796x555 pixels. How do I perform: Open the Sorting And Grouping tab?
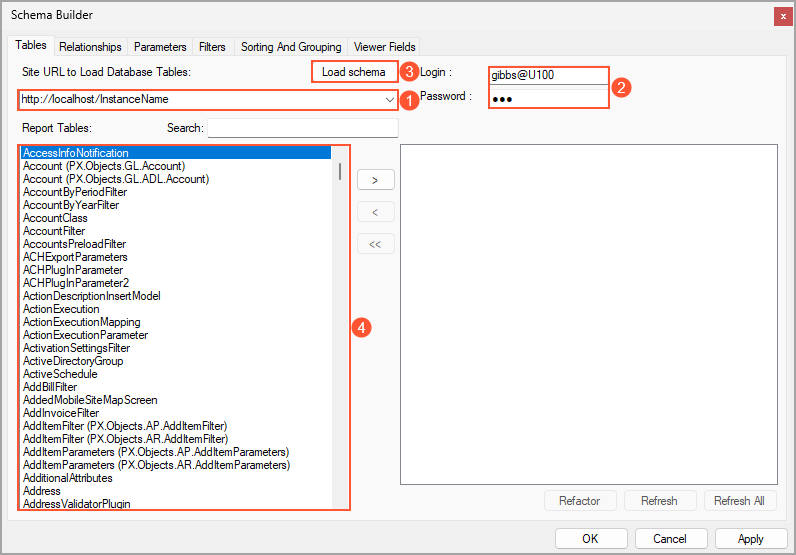pos(291,47)
